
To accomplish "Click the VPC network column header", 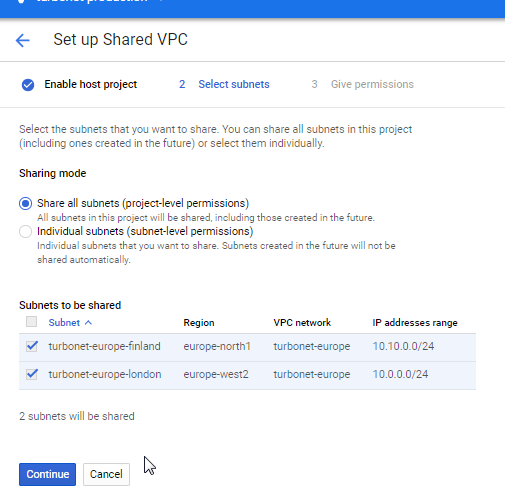I will 302,323.
